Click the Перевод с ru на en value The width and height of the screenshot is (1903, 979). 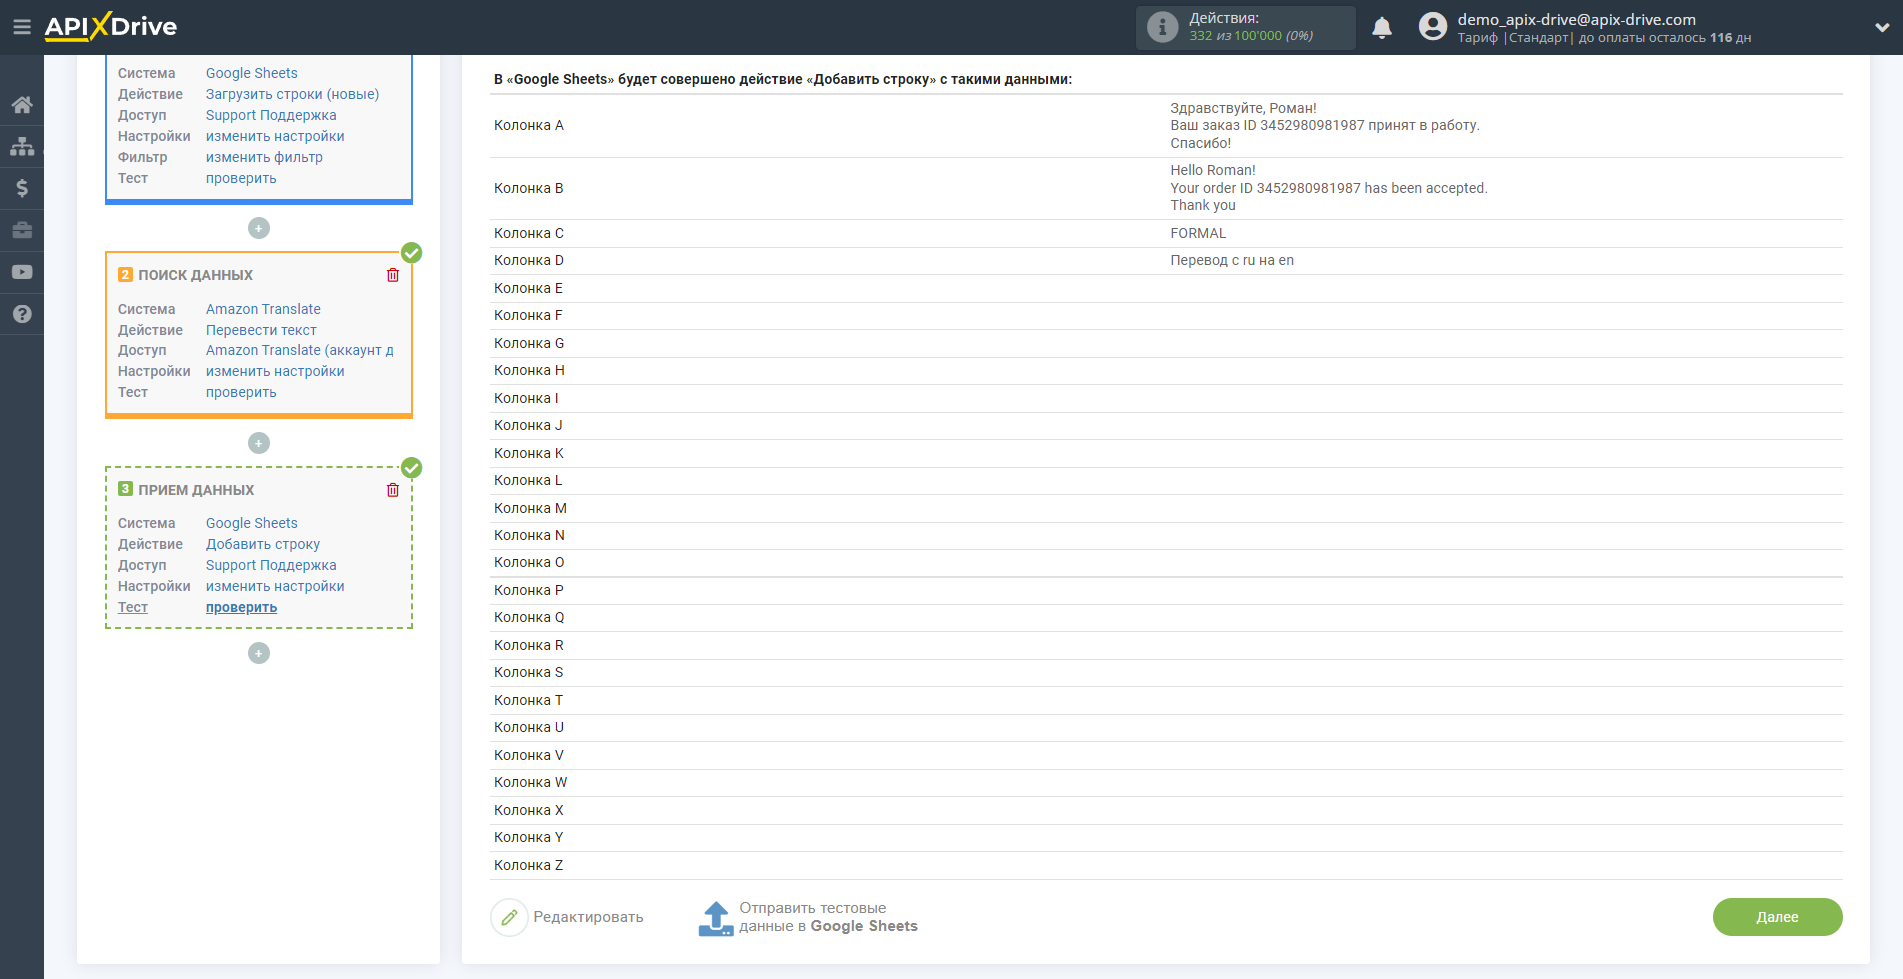click(1232, 260)
